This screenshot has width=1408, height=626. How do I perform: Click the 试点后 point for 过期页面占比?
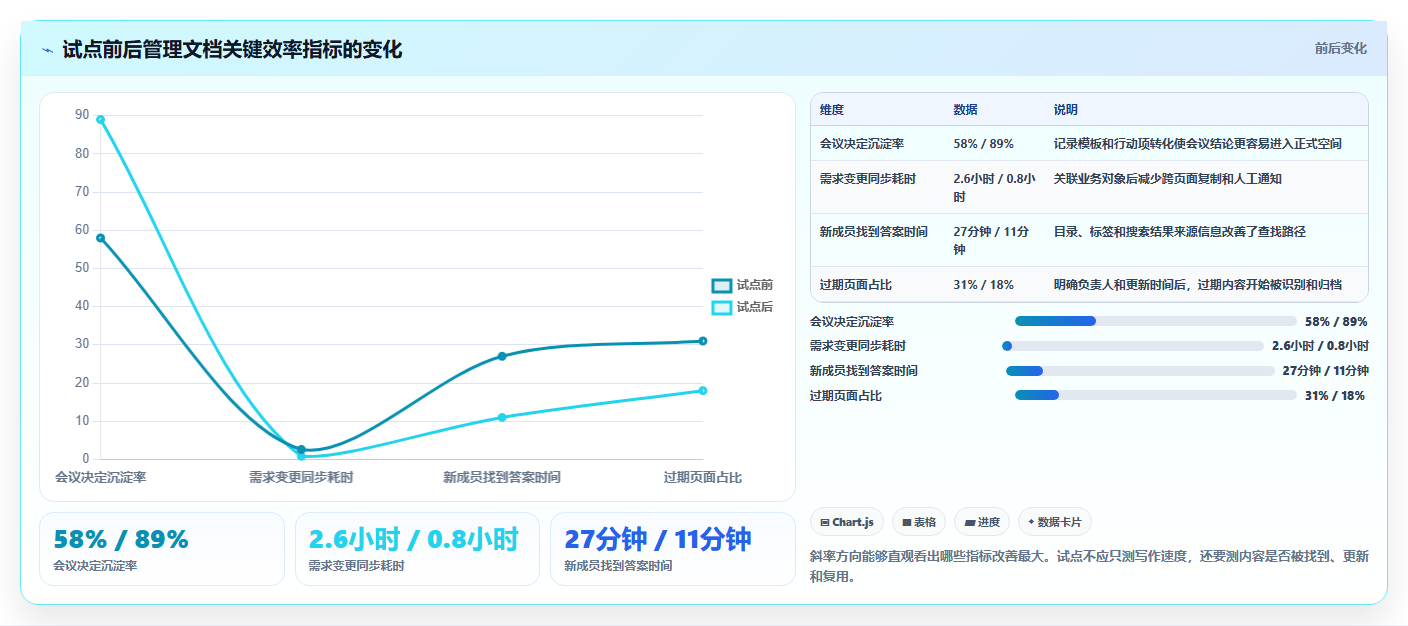click(x=703, y=391)
